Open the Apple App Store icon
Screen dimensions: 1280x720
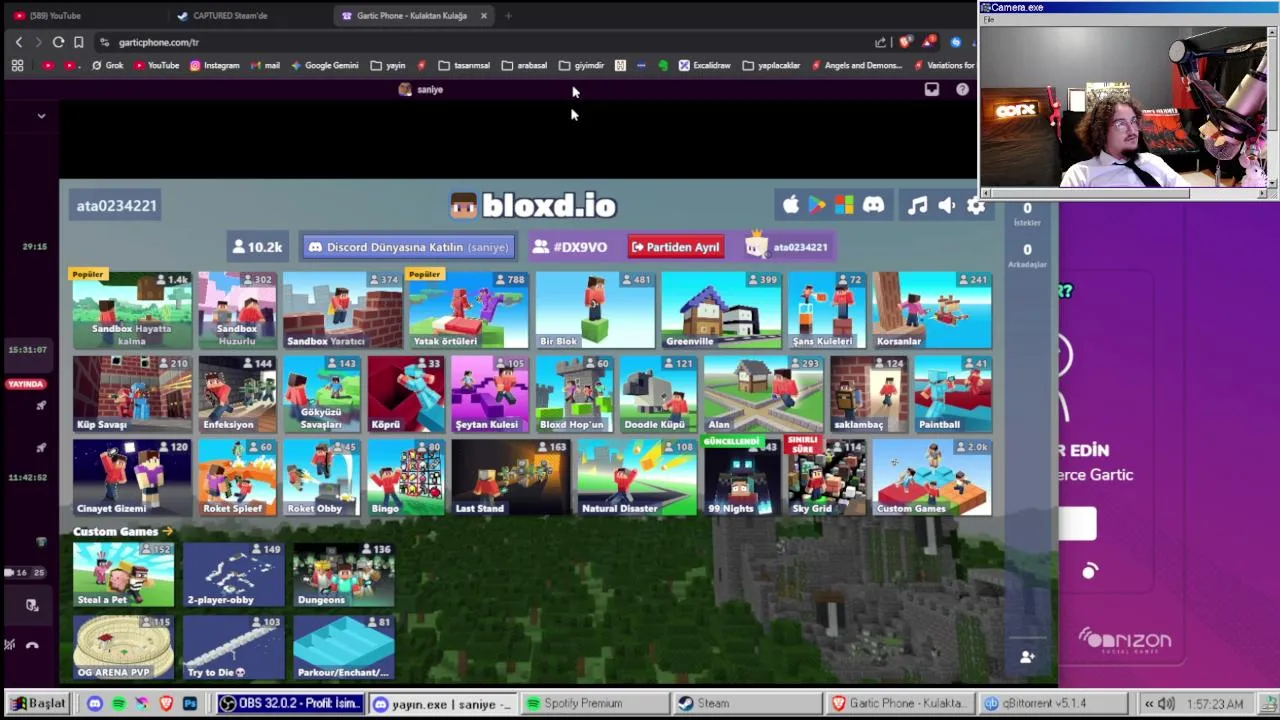(790, 205)
